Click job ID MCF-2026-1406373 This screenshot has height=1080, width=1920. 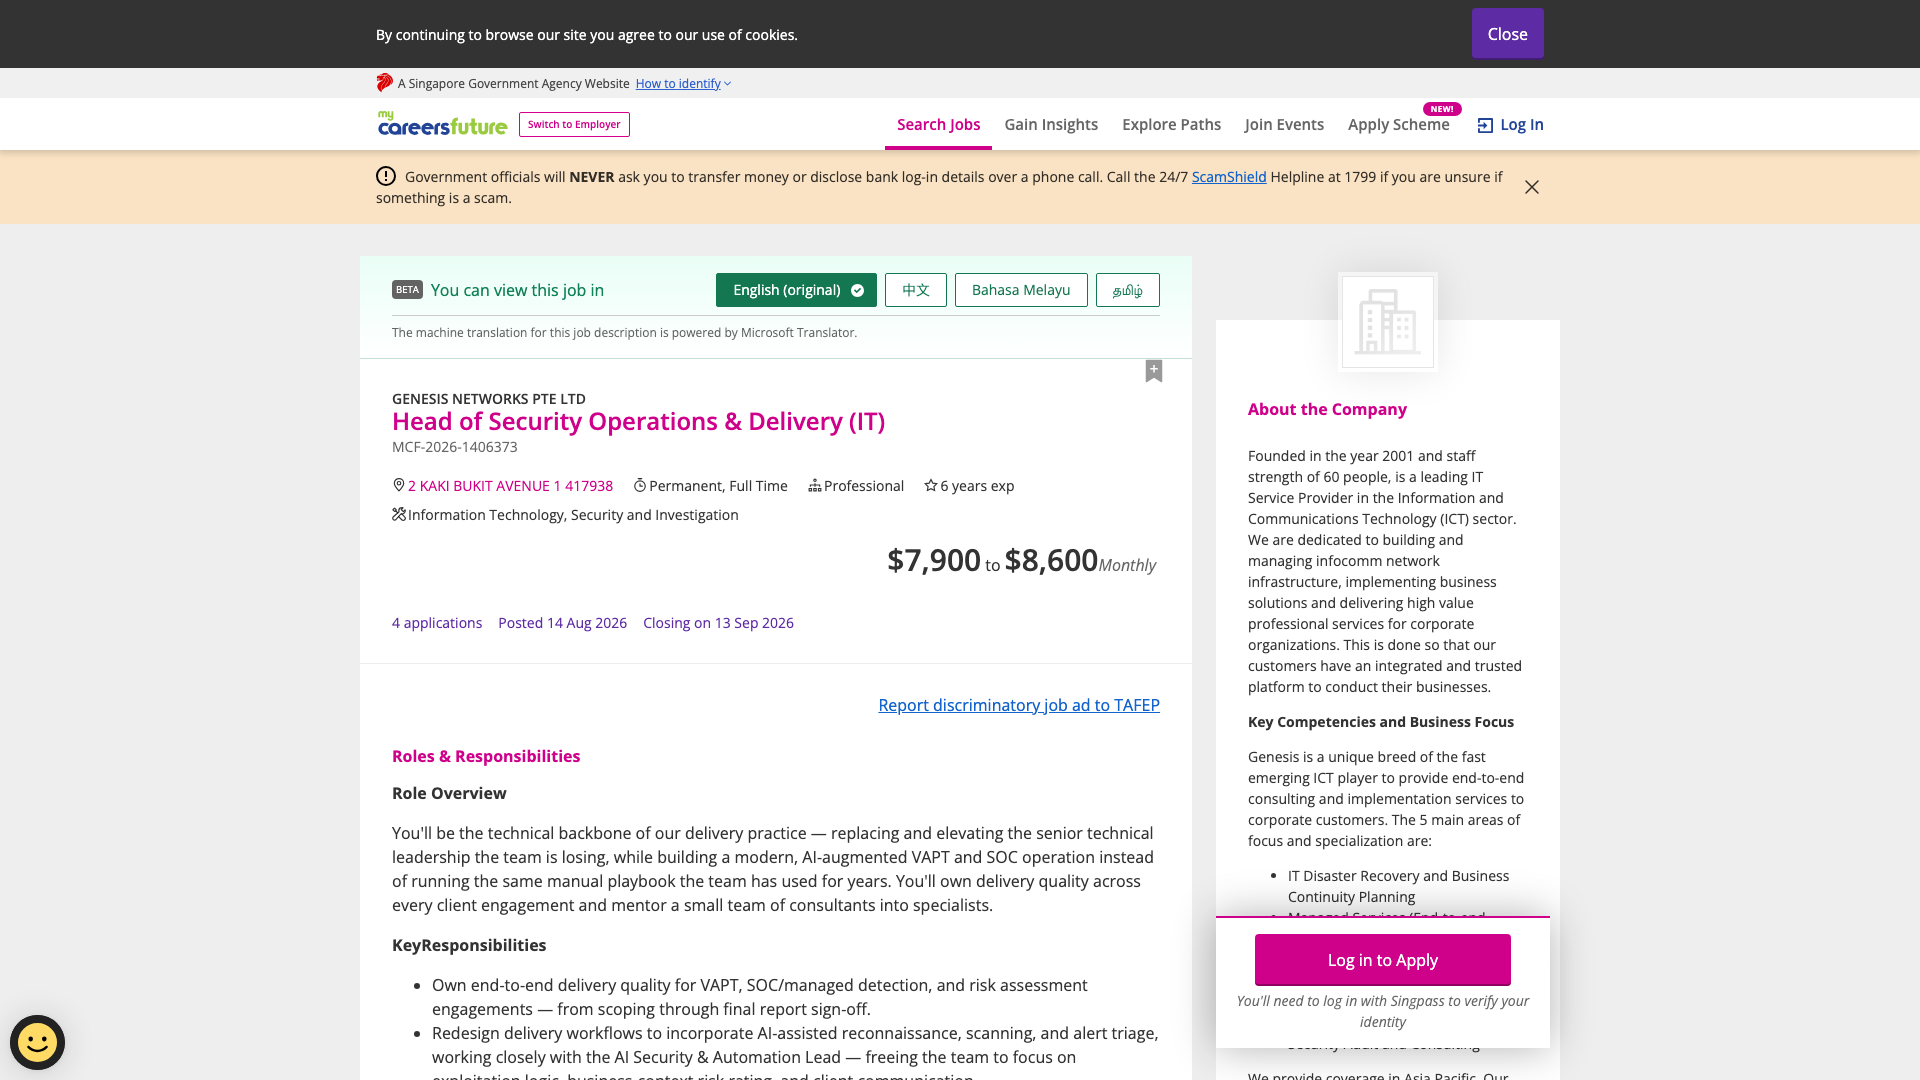(x=455, y=447)
